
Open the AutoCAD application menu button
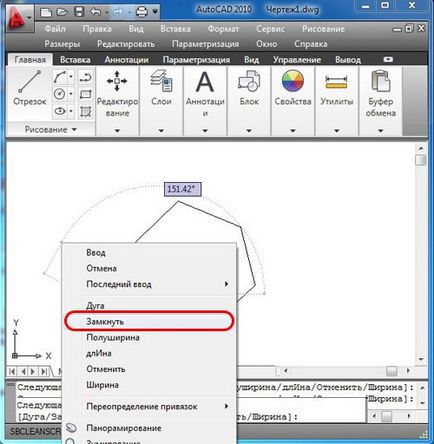point(19,18)
